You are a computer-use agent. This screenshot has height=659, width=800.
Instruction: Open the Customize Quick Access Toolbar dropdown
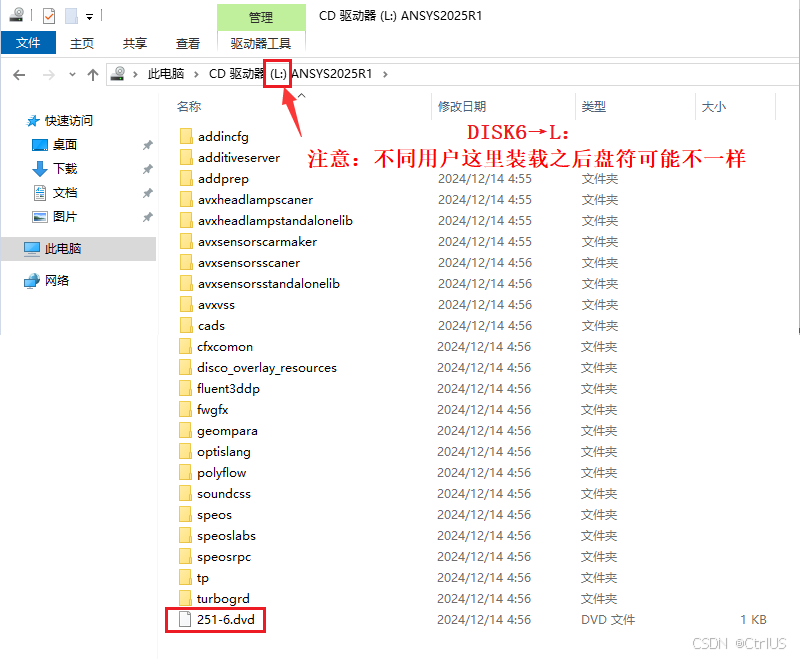(x=89, y=17)
